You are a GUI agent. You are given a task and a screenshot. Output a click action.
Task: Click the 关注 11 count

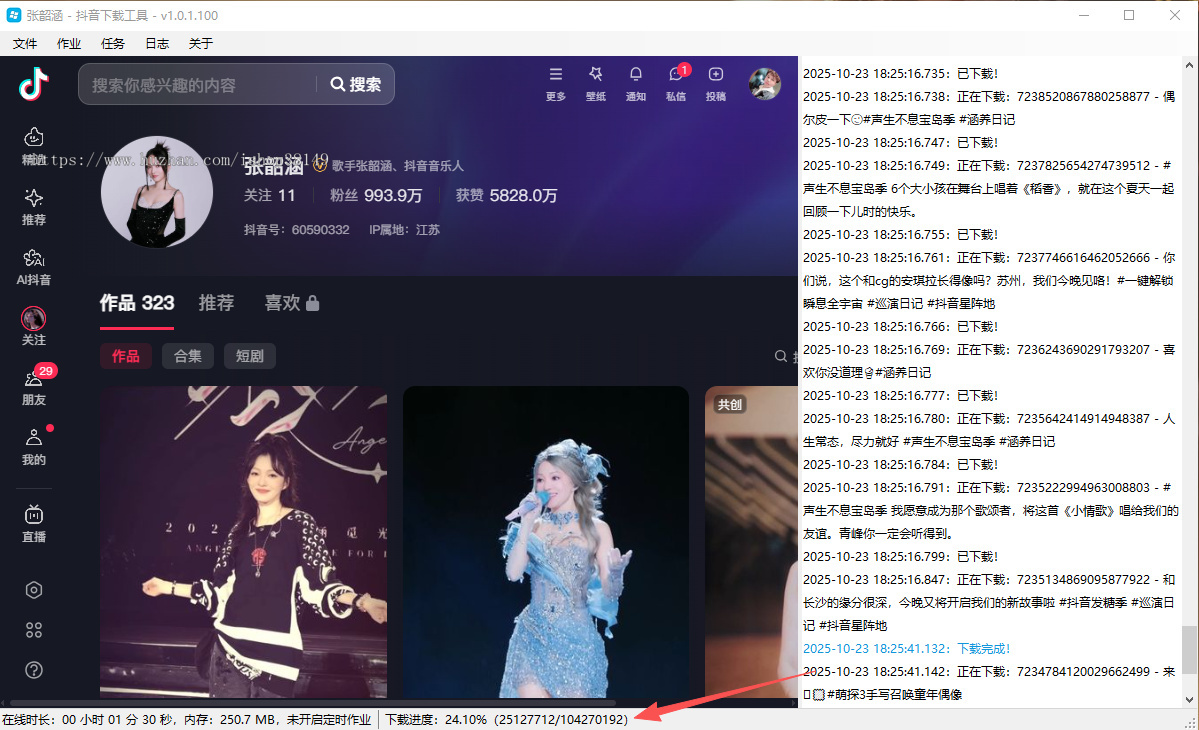click(x=269, y=196)
